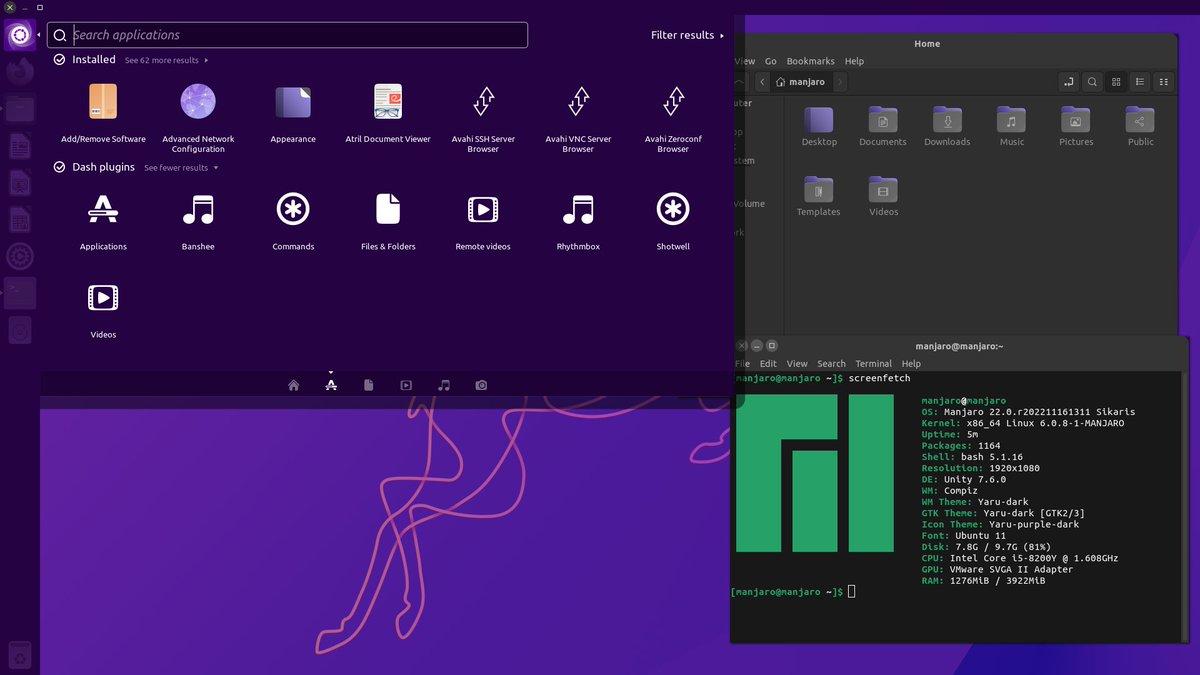Switch to the Applications lens icon
Screen dimensions: 1200x675
tap(331, 385)
